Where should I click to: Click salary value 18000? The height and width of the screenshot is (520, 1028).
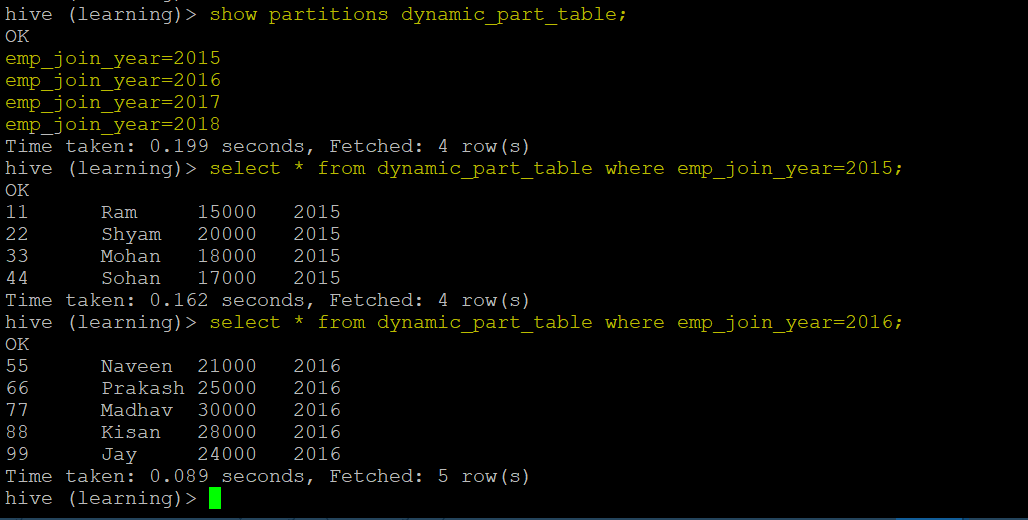click(x=227, y=256)
